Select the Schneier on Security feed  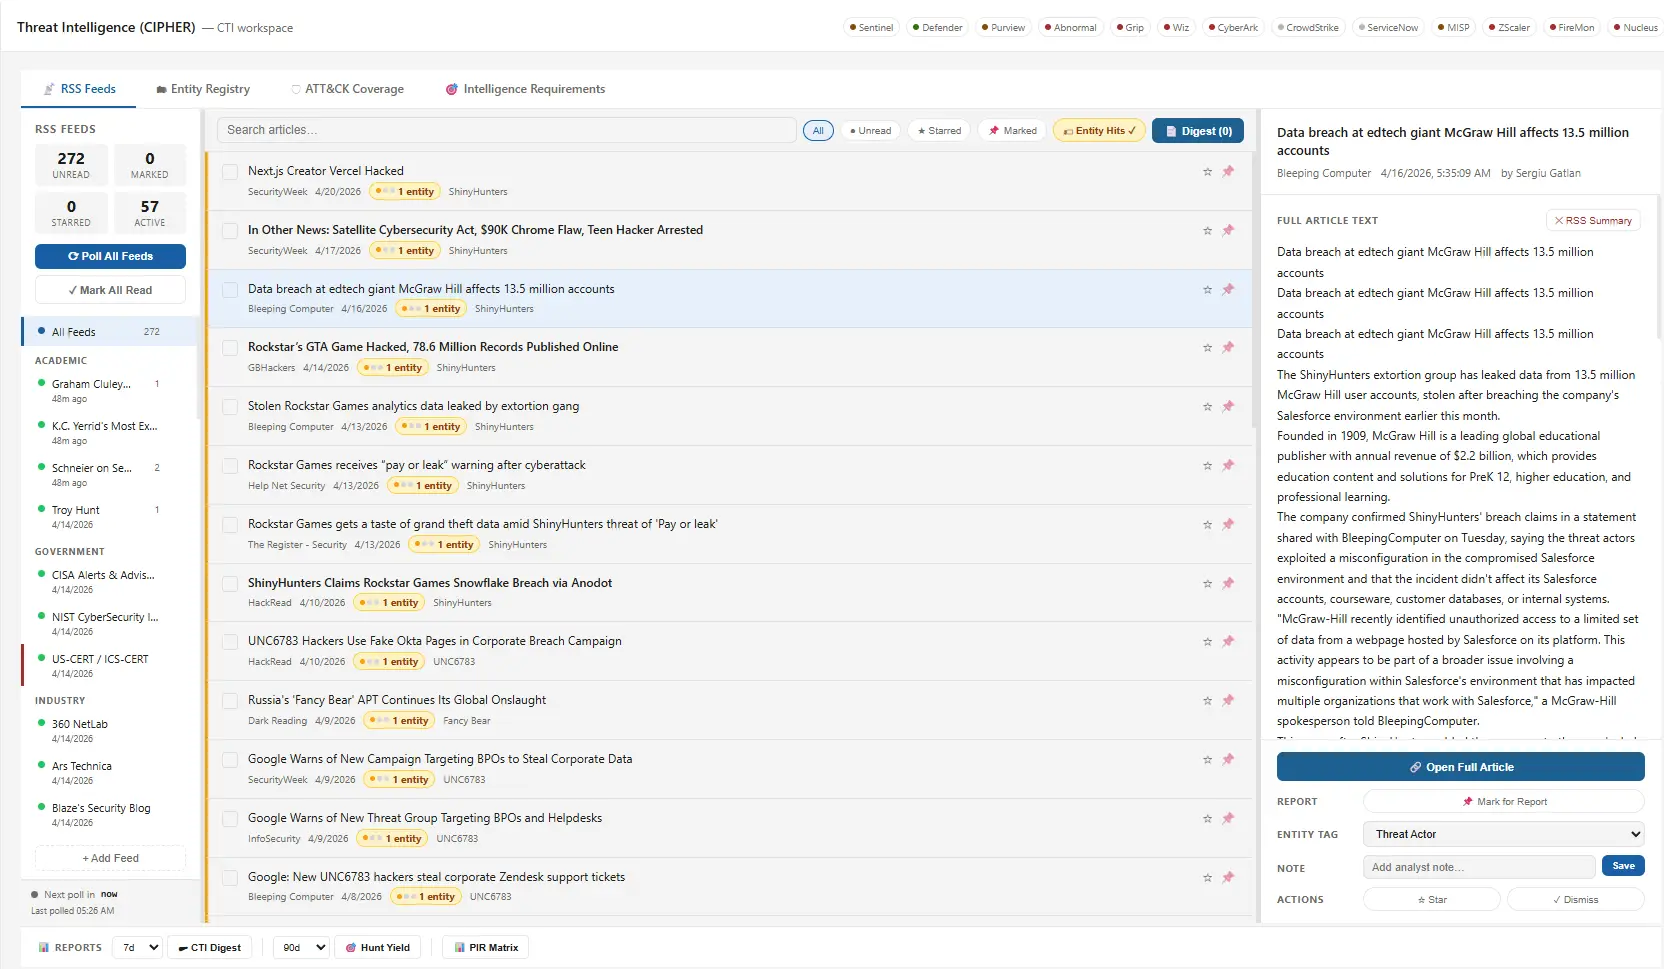coord(110,475)
